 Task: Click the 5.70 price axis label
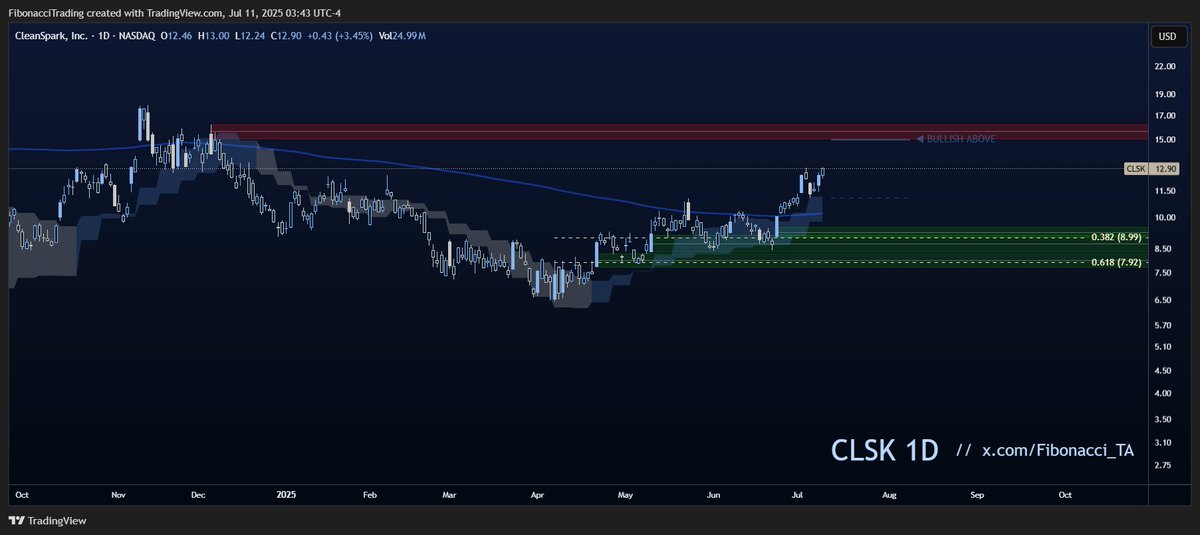tap(1164, 325)
